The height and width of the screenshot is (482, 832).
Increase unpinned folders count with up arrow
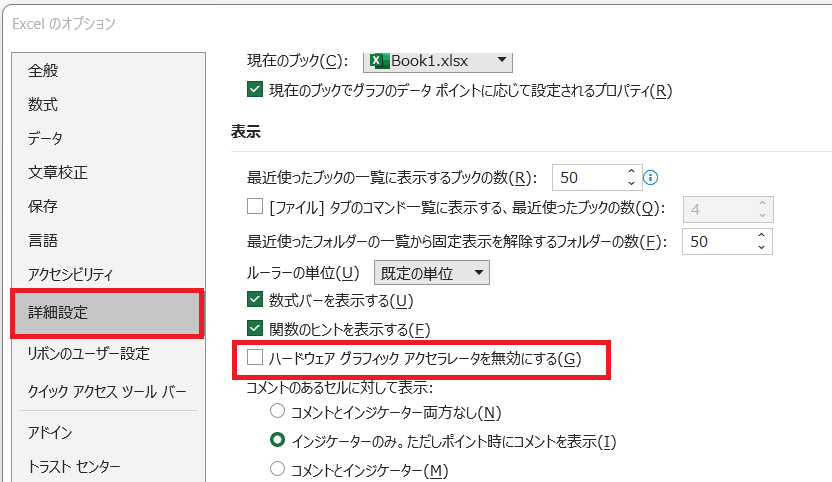pyautogui.click(x=761, y=235)
